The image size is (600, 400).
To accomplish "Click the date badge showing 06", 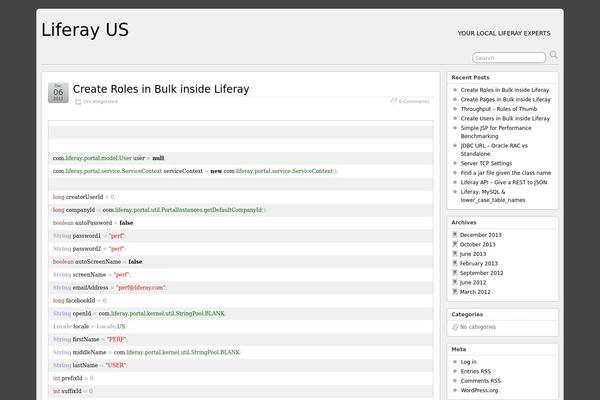I will [x=58, y=92].
